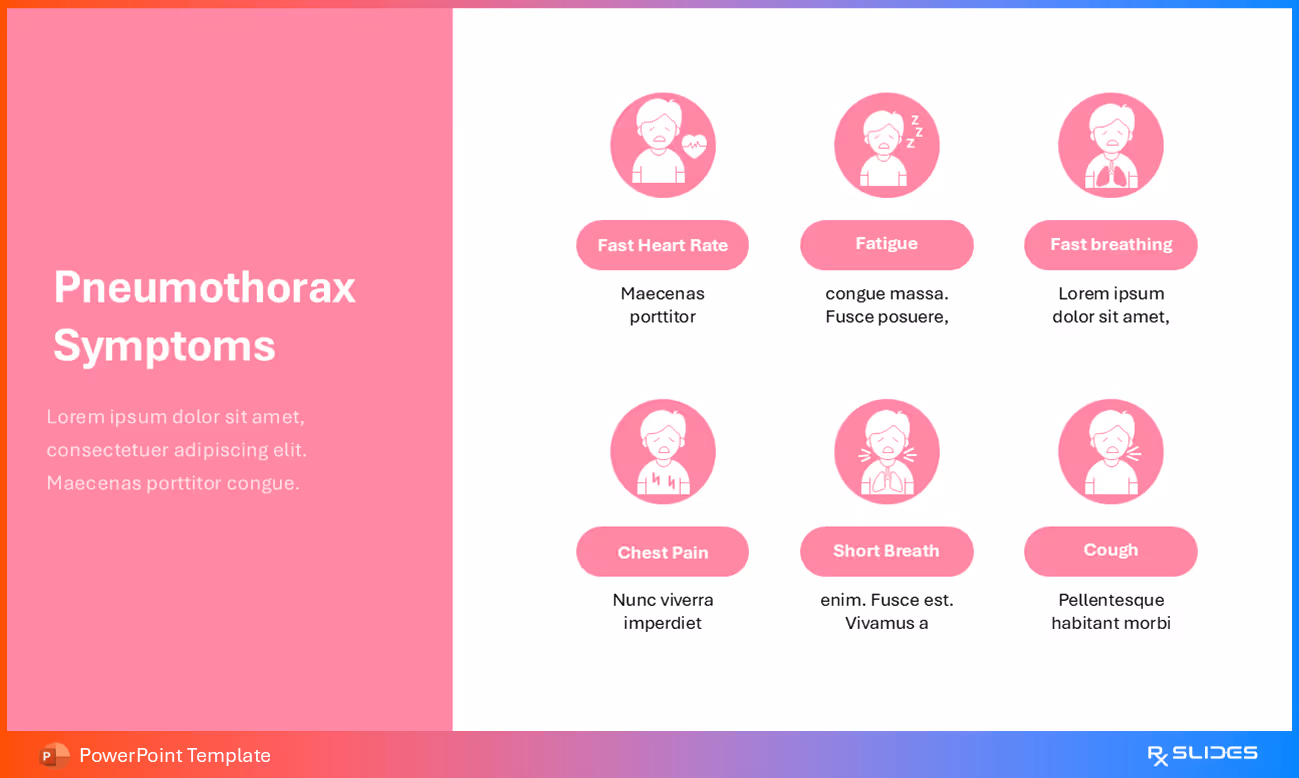Click the Short Breath label button

pyautogui.click(x=886, y=551)
